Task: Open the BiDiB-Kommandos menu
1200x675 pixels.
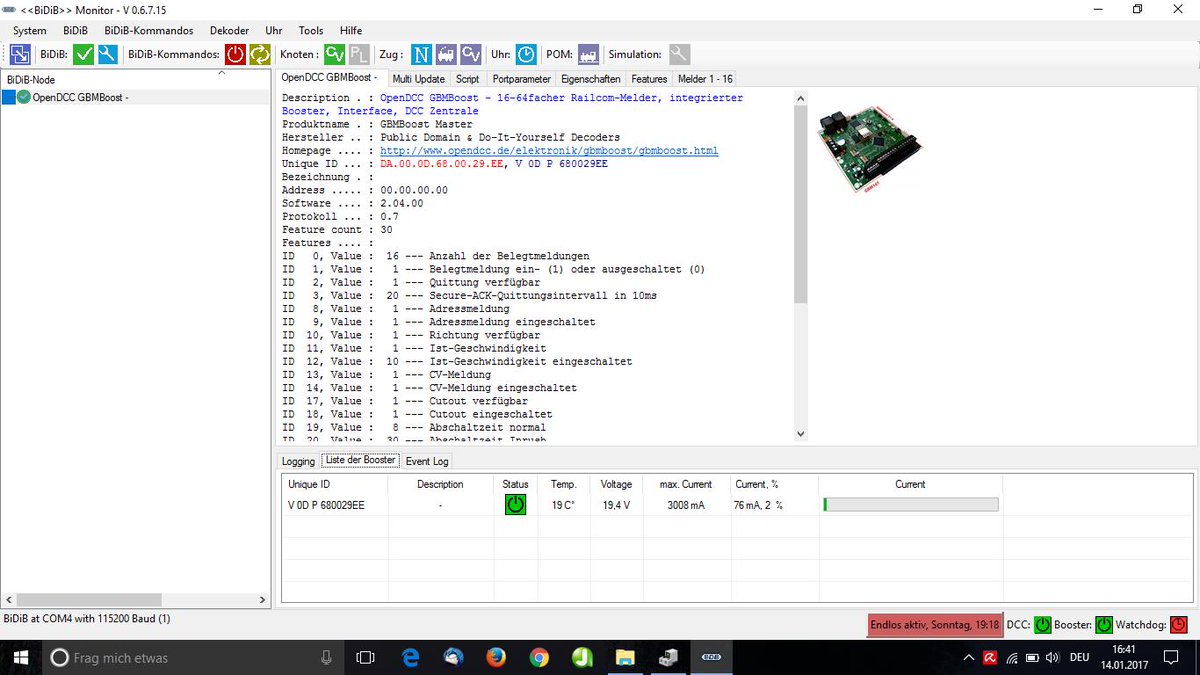Action: tap(149, 31)
